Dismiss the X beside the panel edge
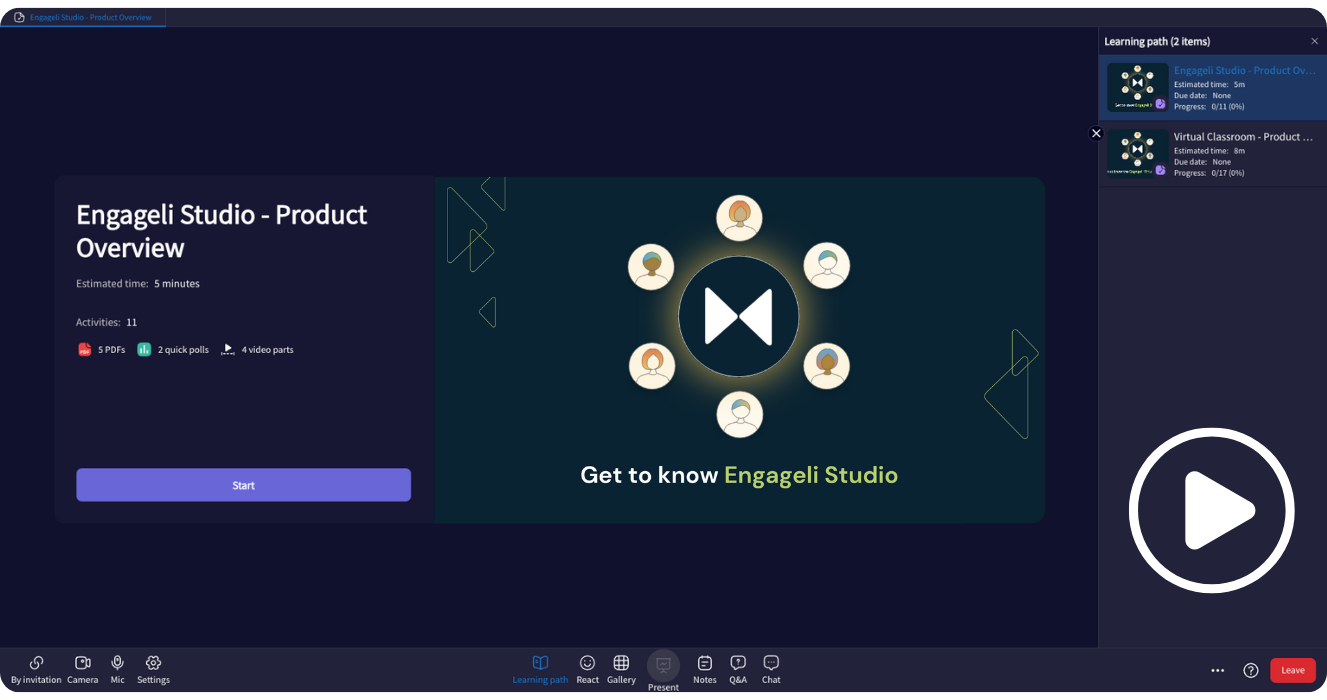This screenshot has height=700, width=1327. coord(1096,133)
